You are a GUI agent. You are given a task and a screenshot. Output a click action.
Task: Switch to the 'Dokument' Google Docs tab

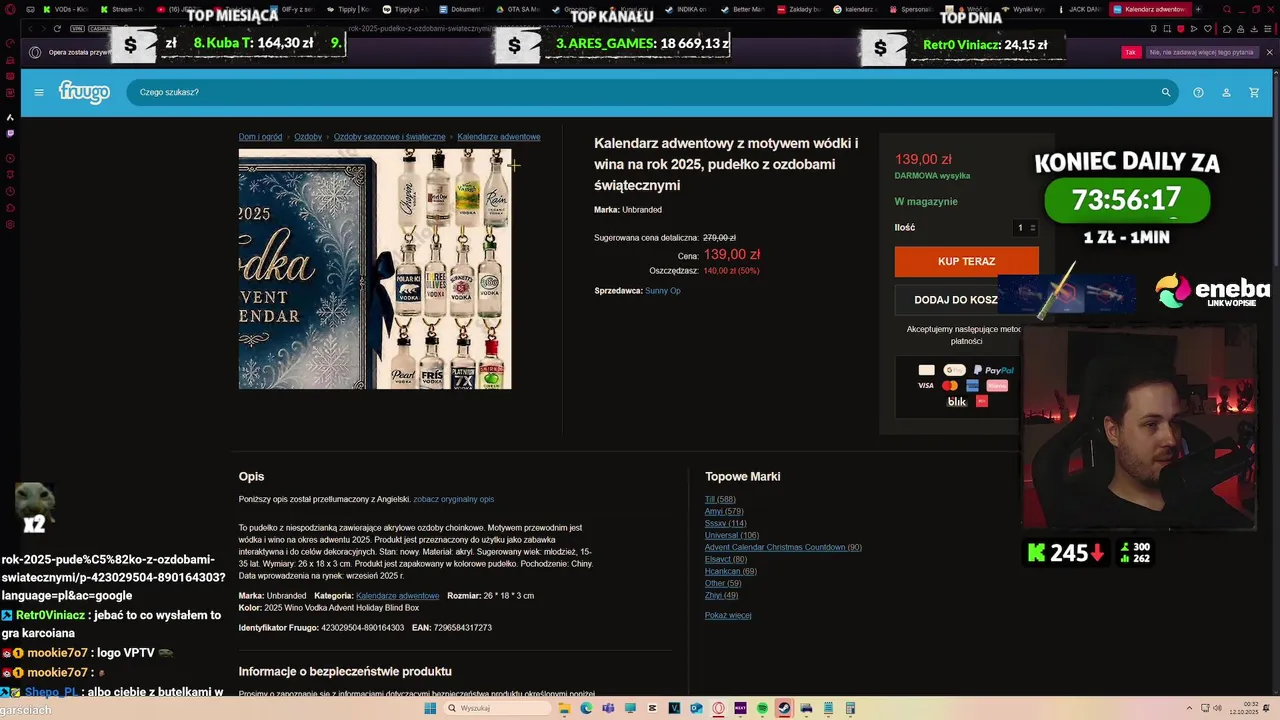460,9
